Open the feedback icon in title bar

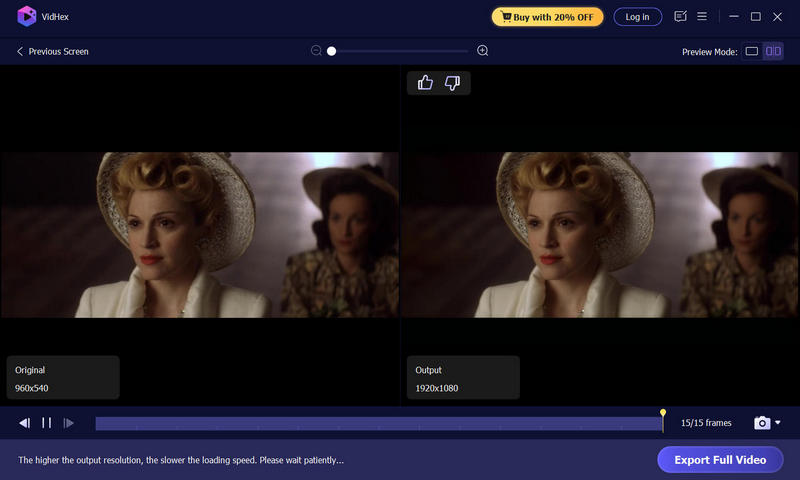point(681,17)
